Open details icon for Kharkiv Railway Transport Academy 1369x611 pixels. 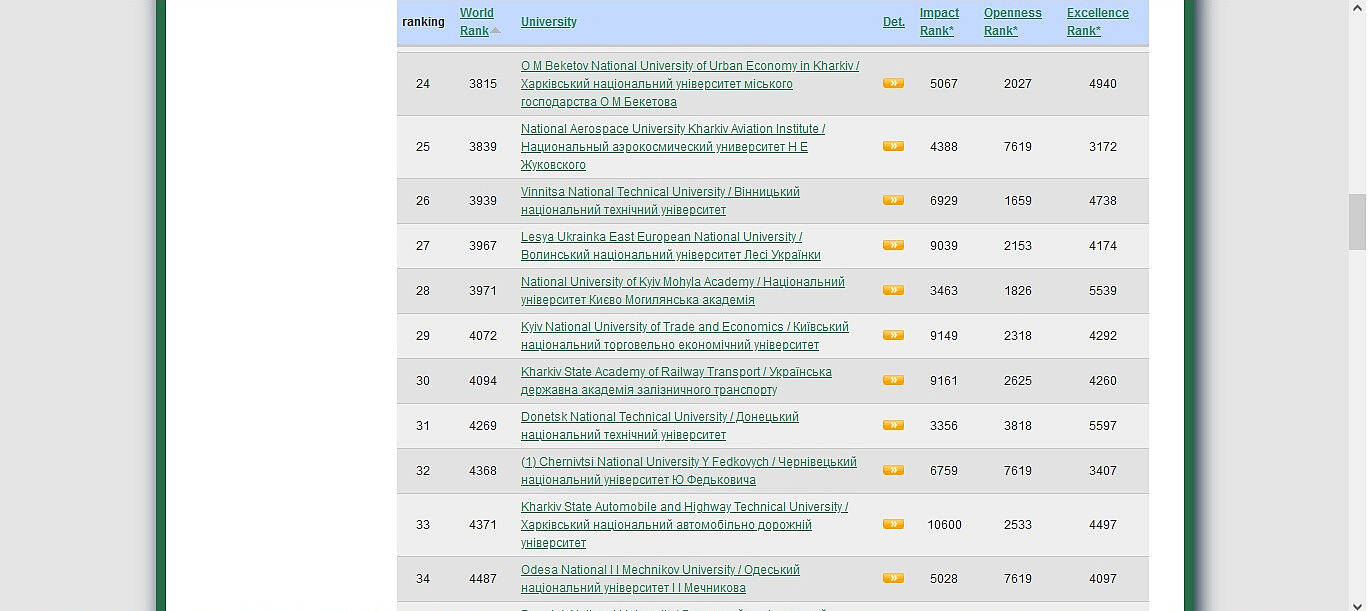click(893, 380)
